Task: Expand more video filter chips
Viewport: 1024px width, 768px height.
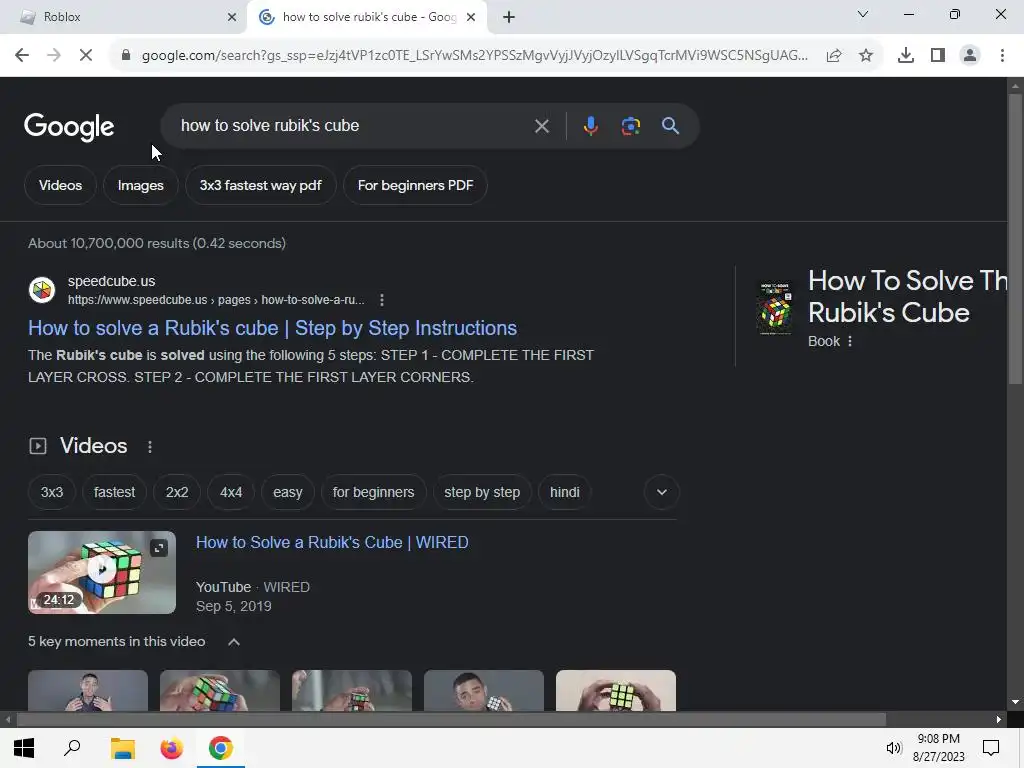Action: (662, 492)
